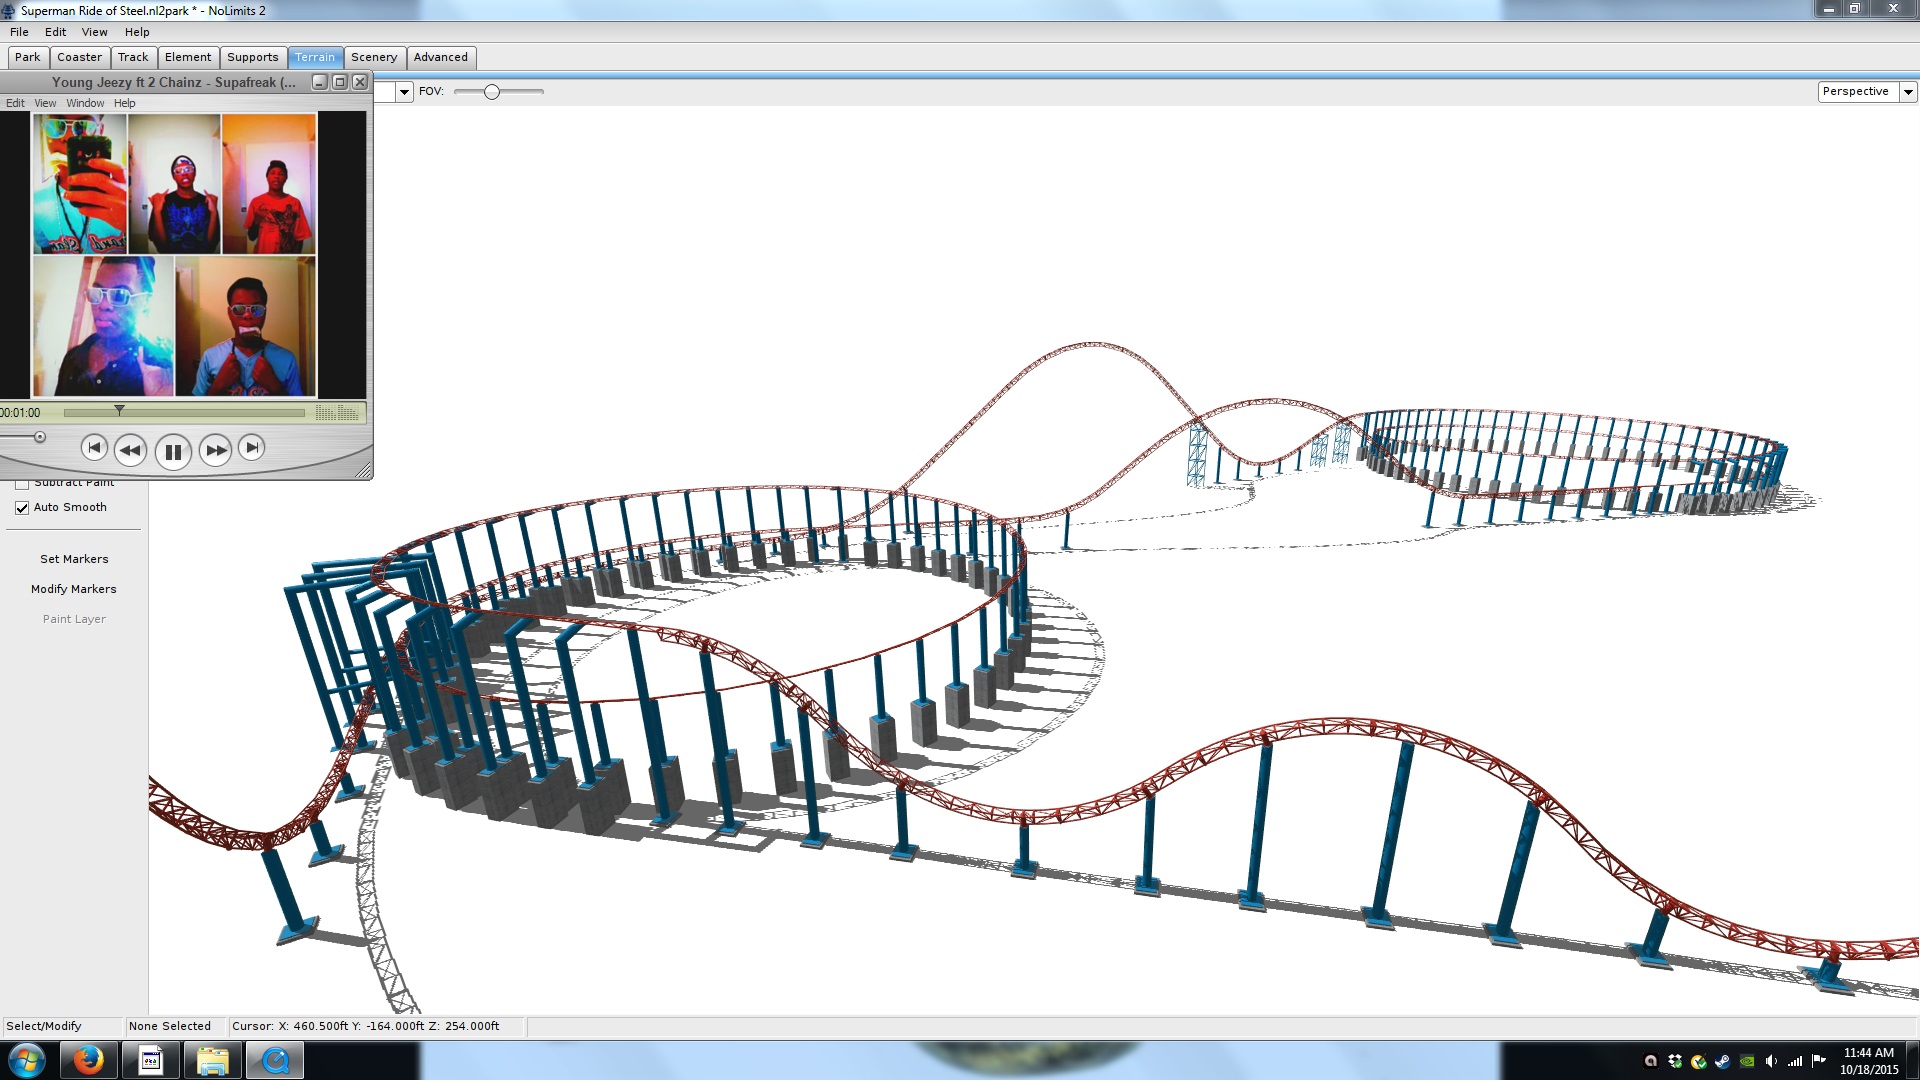The width and height of the screenshot is (1920, 1080).
Task: Click the FOV slider handle
Action: click(x=491, y=92)
